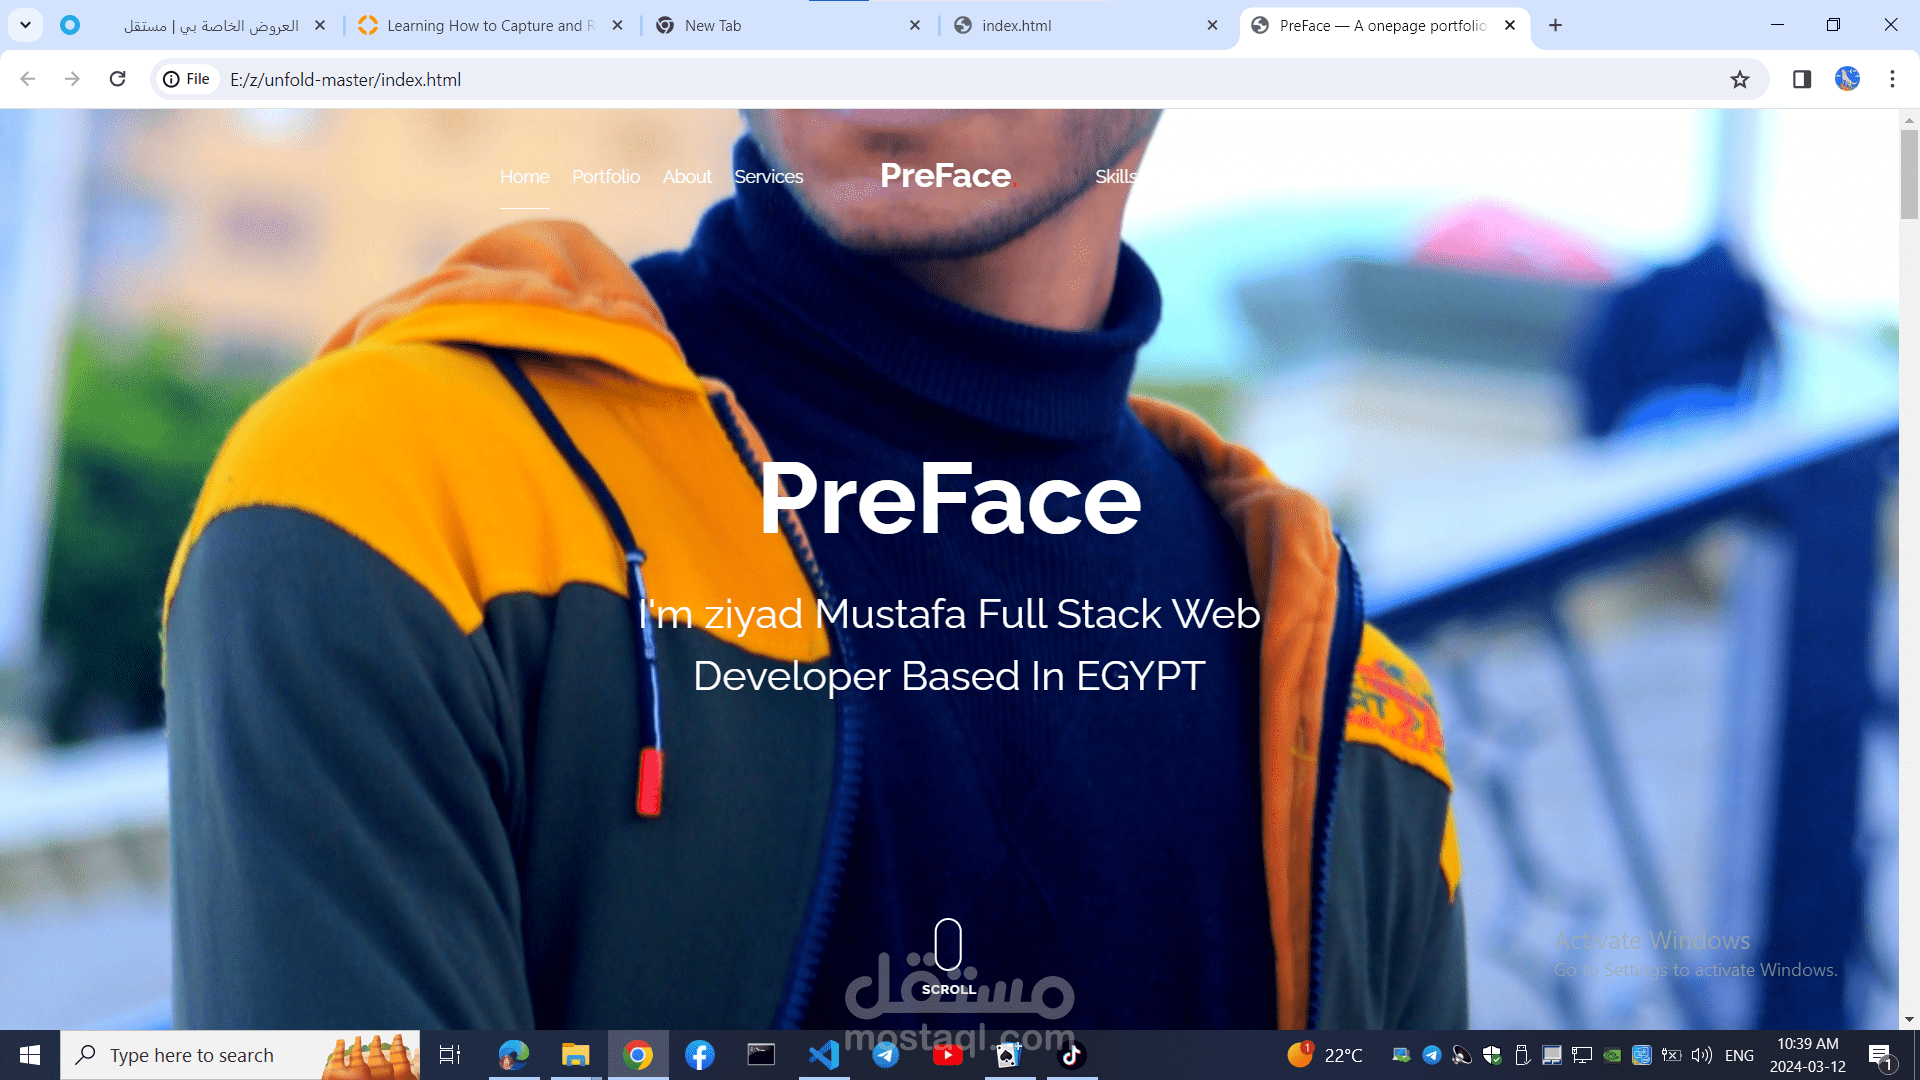Close the New Tab tab
This screenshot has width=1920, height=1080.
(914, 25)
